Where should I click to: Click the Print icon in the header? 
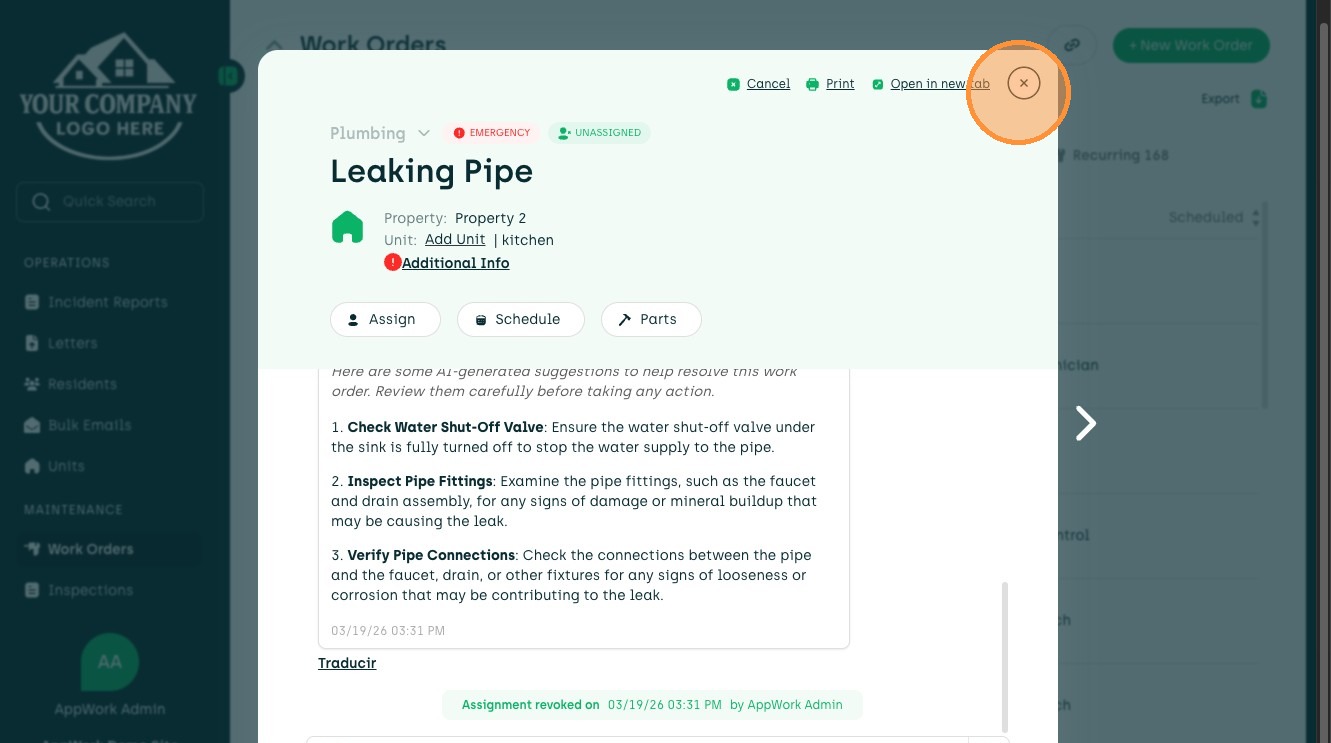[813, 84]
